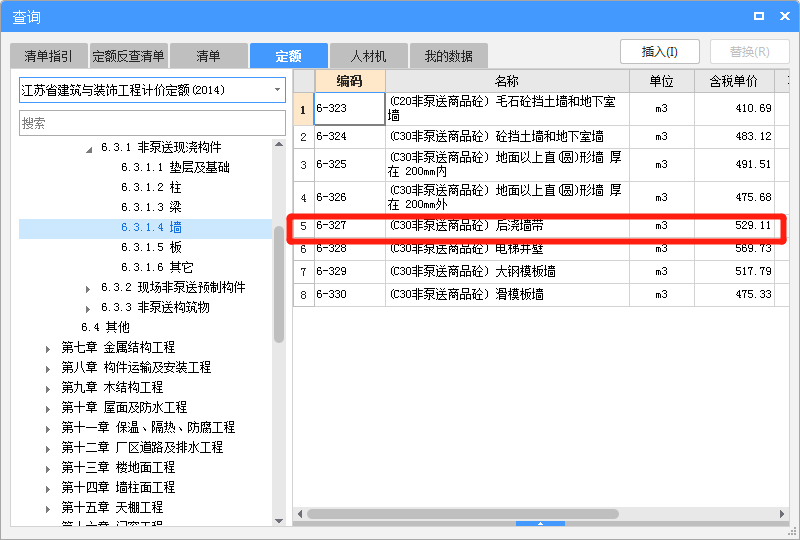The image size is (800, 540).
Task: Select 6.3.1.3 梁 tree item
Action: (x=151, y=207)
